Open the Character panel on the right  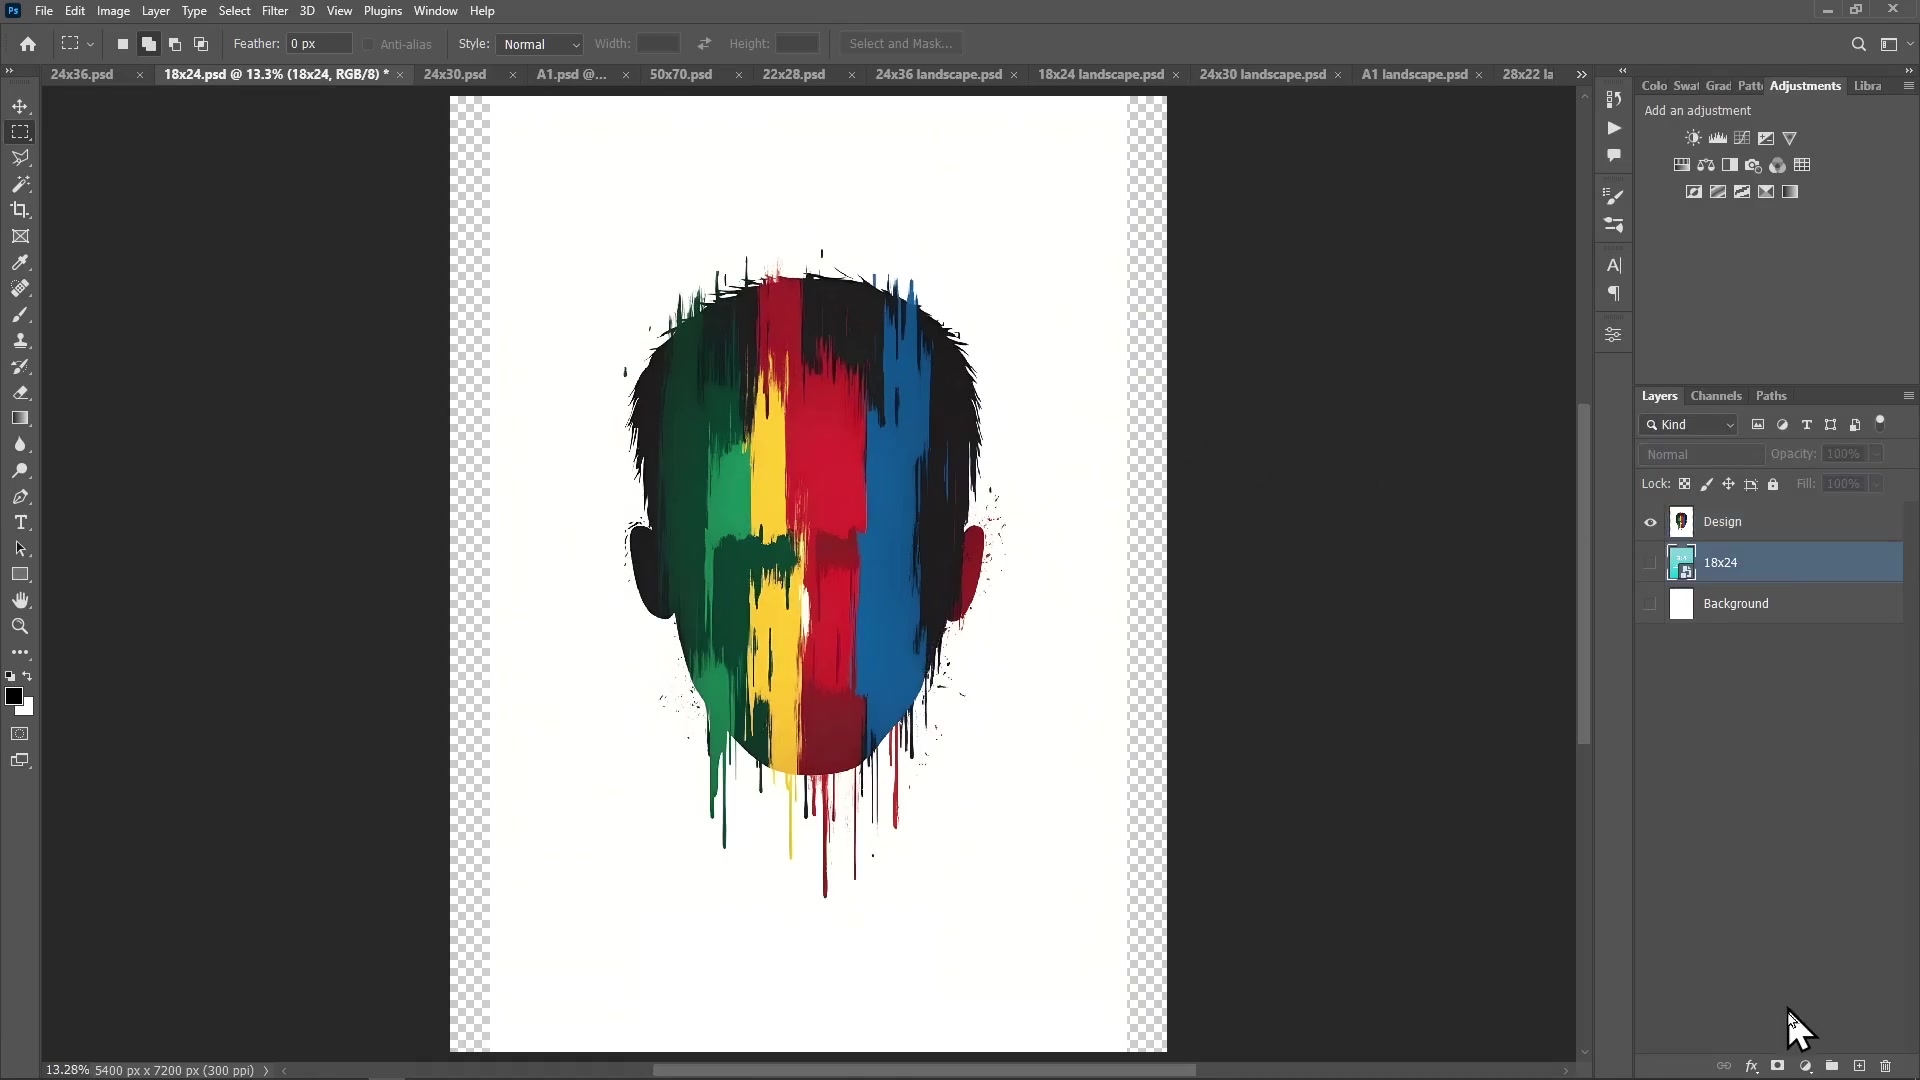[x=1615, y=266]
